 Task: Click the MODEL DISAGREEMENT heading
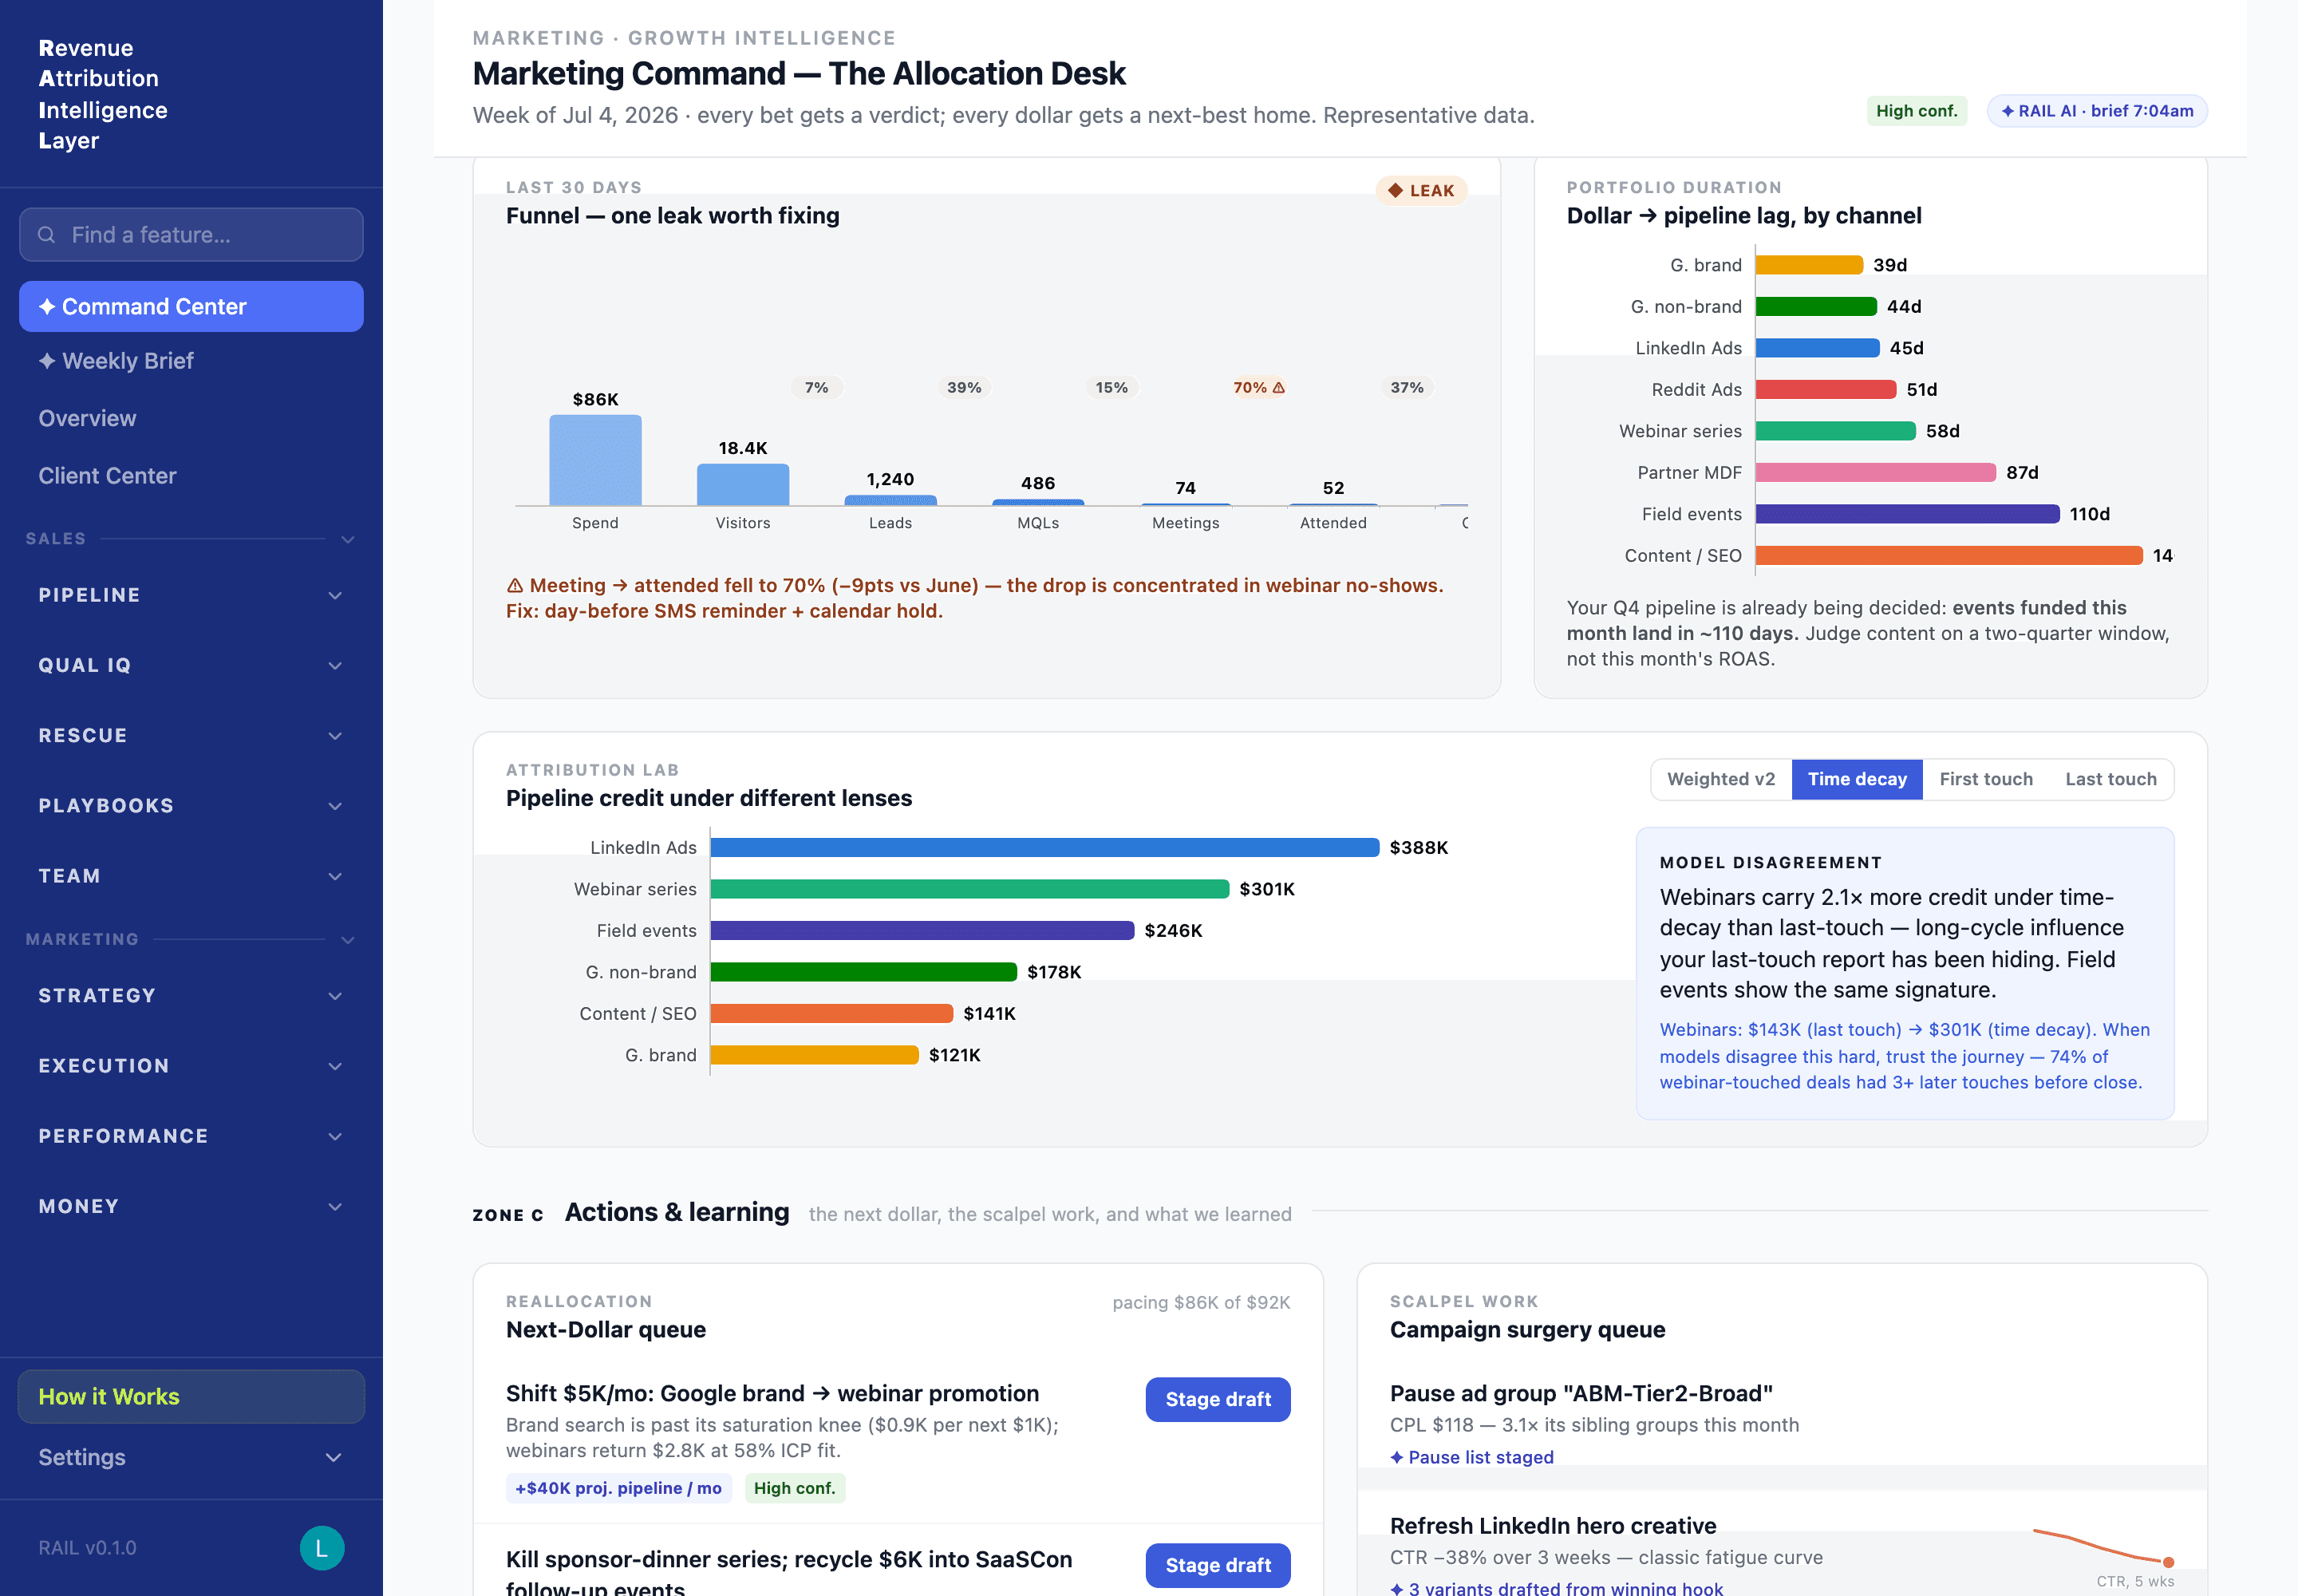point(1771,863)
